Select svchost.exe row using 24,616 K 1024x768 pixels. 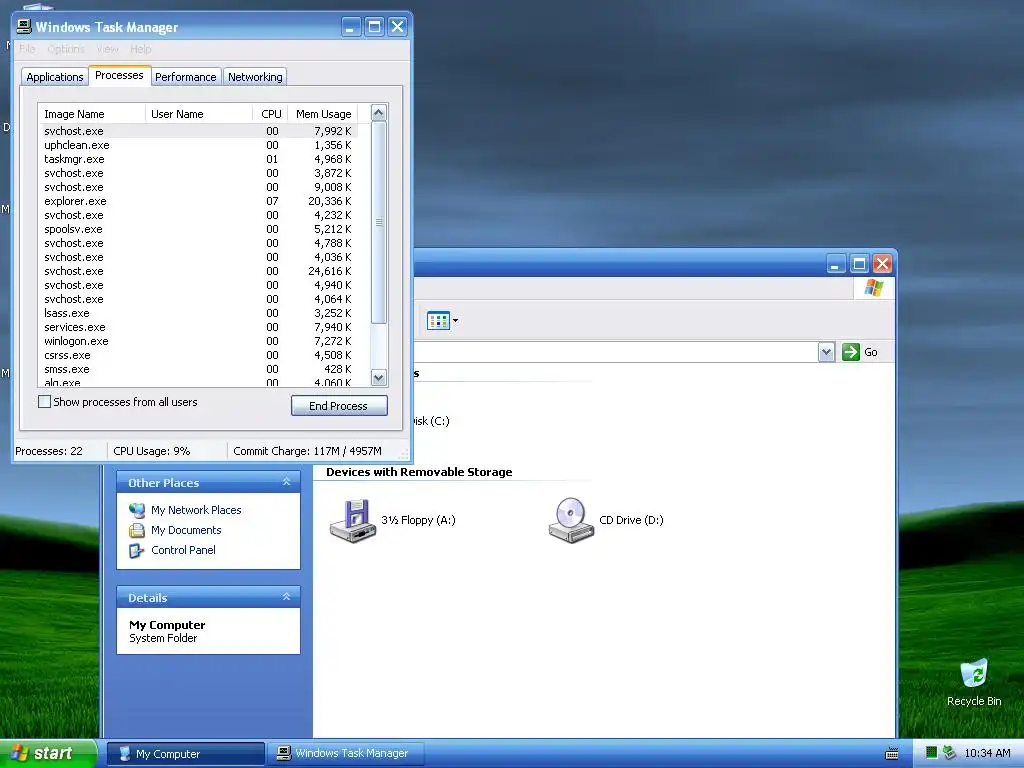point(199,271)
